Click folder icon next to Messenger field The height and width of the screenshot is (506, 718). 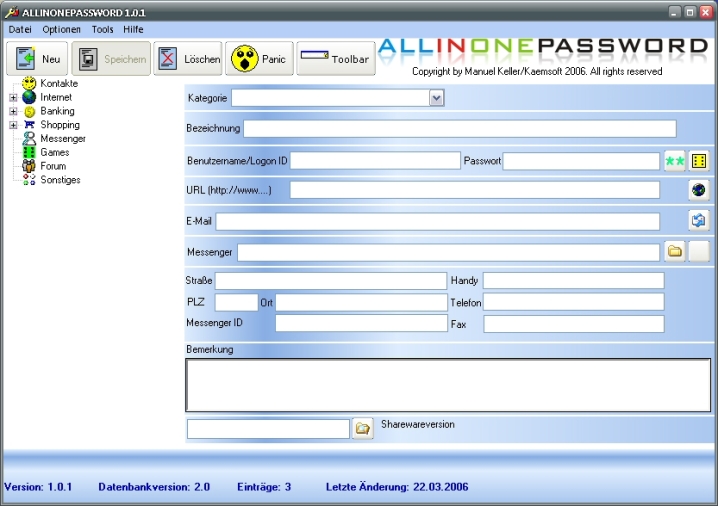(x=675, y=252)
